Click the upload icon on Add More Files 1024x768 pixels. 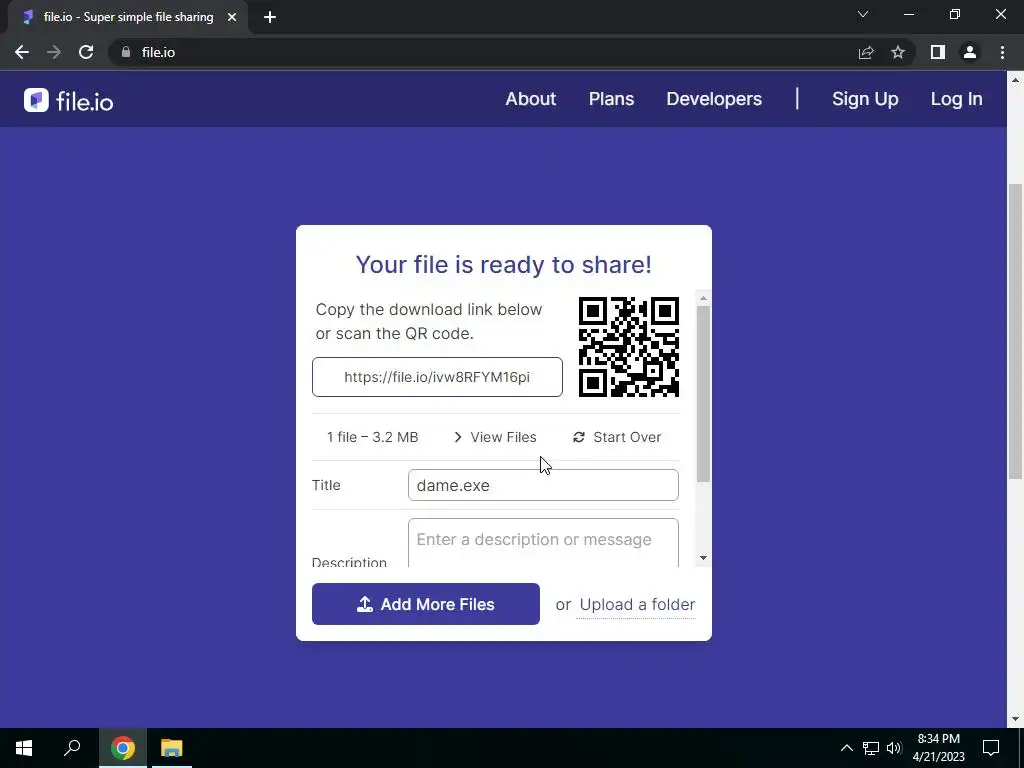coord(365,604)
